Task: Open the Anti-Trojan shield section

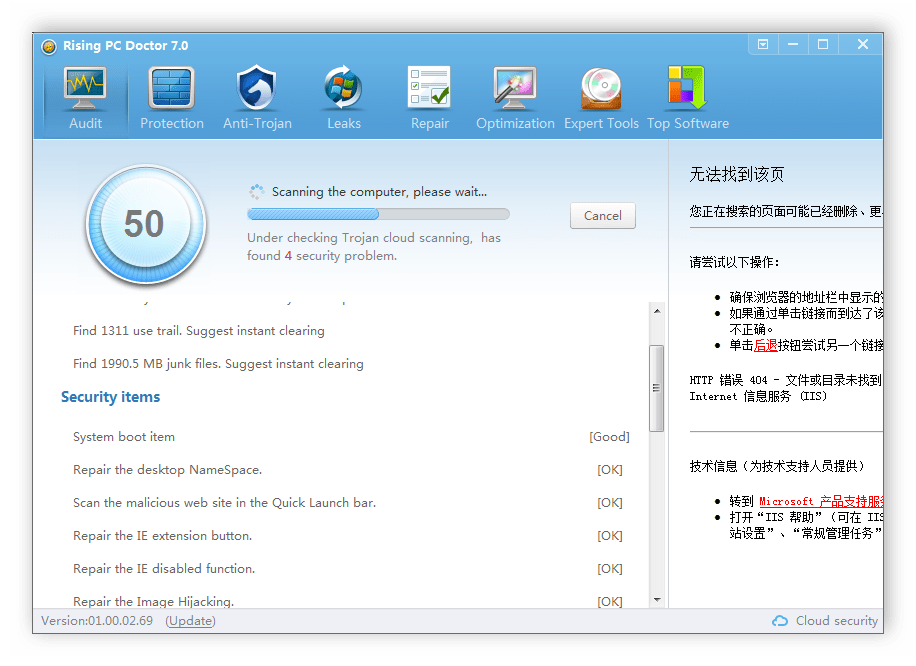Action: pyautogui.click(x=257, y=98)
